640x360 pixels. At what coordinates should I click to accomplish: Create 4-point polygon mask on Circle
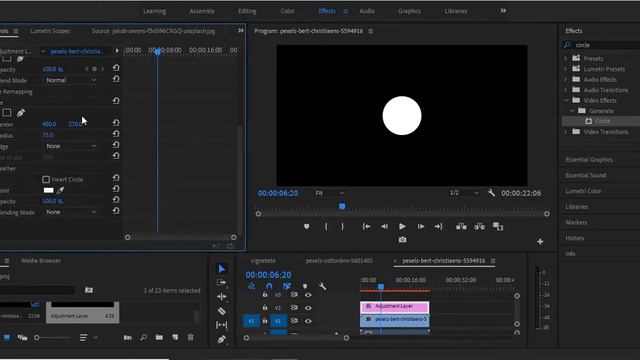pos(7,112)
